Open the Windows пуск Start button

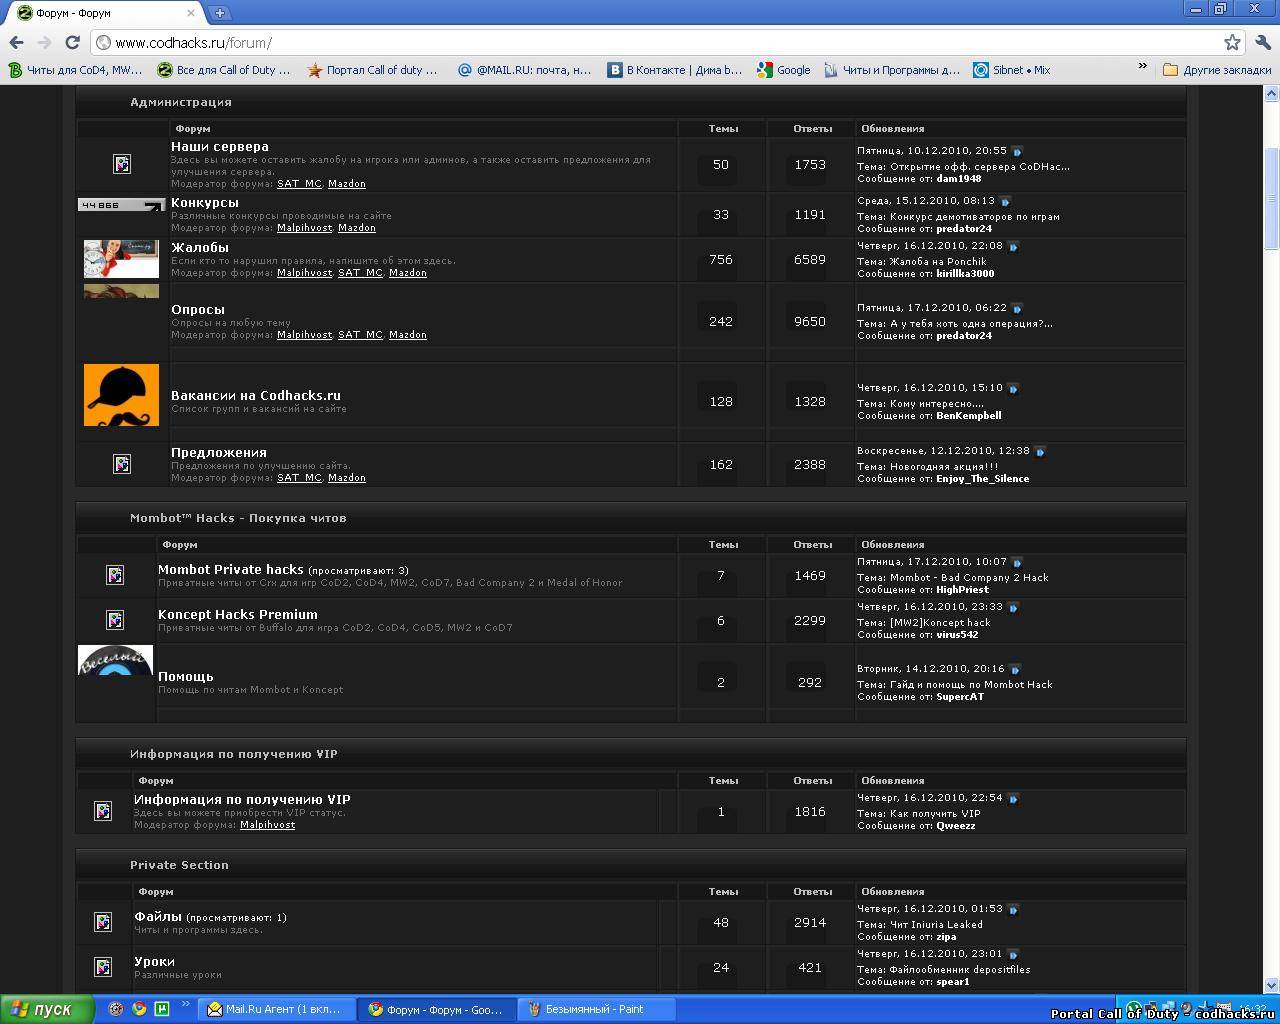click(47, 1009)
